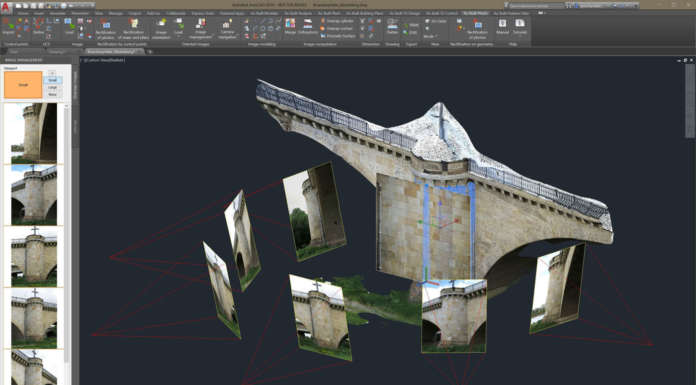696x385 pixels.
Task: Open the As-Built Plant ribbon tab
Action: coord(329,13)
